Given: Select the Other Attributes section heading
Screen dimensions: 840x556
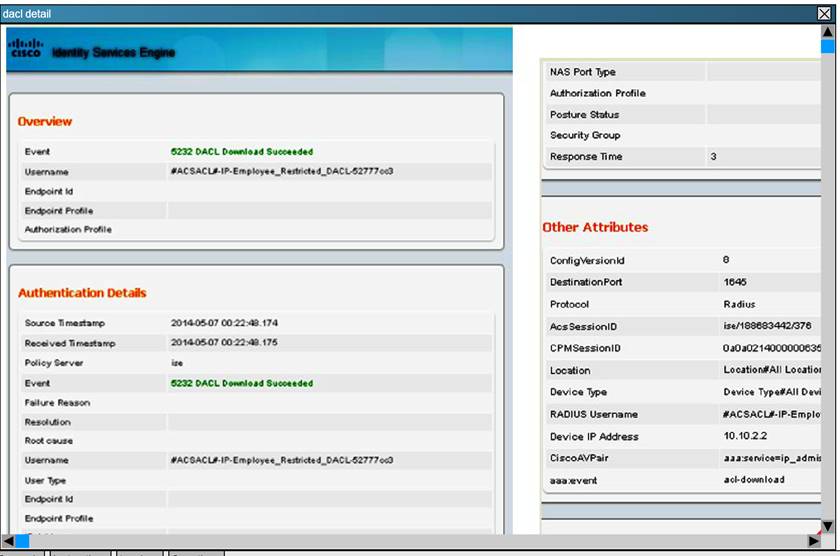Looking at the screenshot, I should [x=595, y=227].
